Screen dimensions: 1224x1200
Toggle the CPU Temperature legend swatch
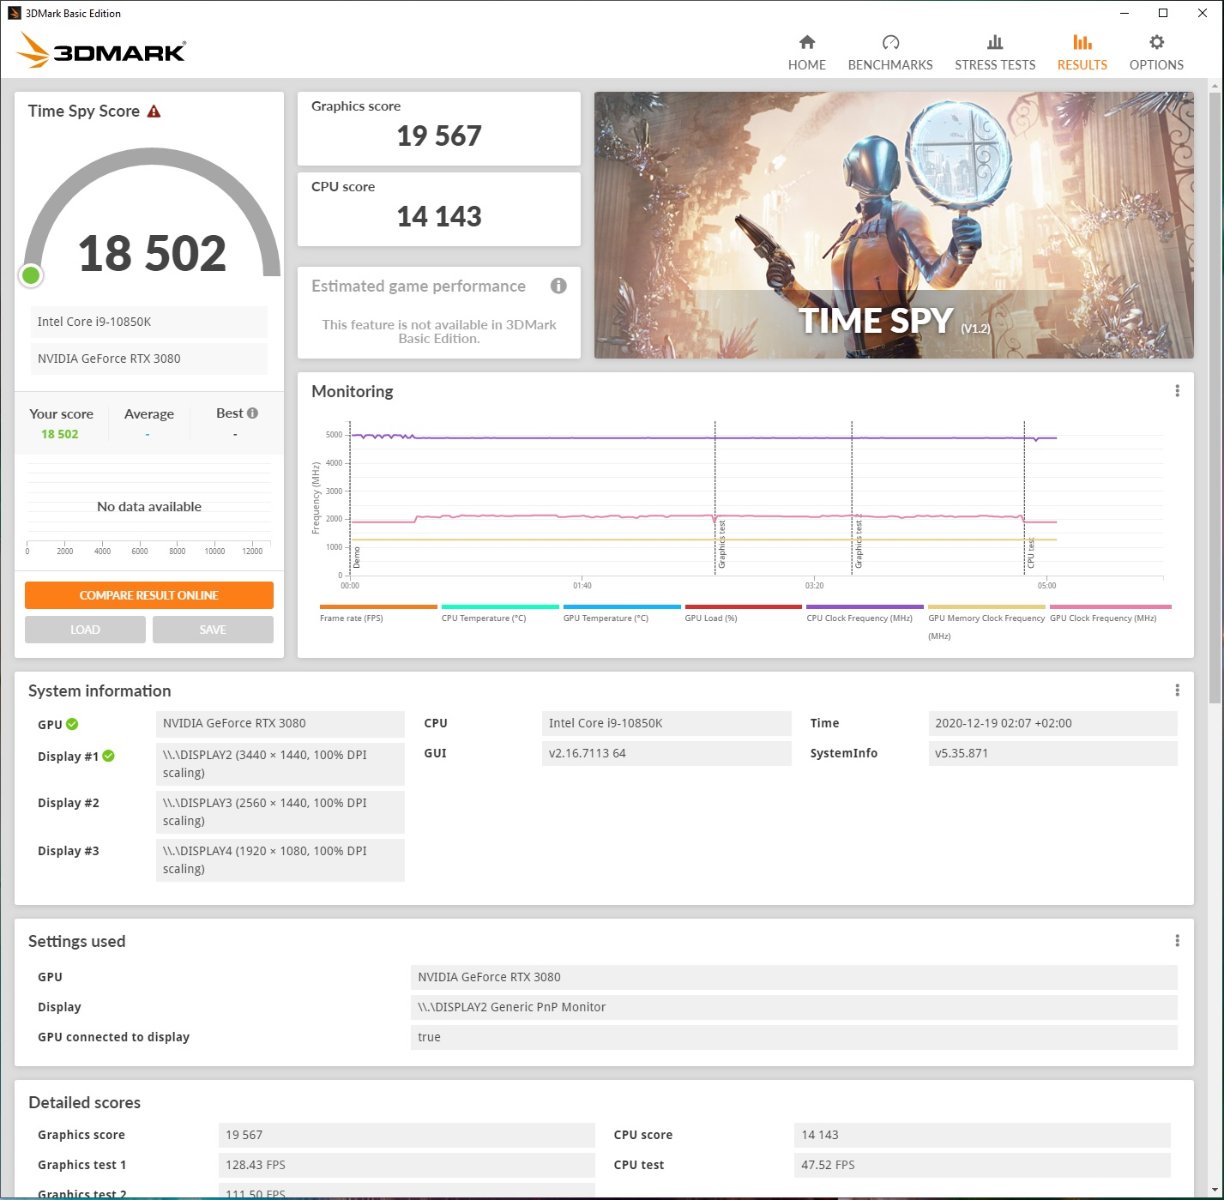[x=500, y=607]
